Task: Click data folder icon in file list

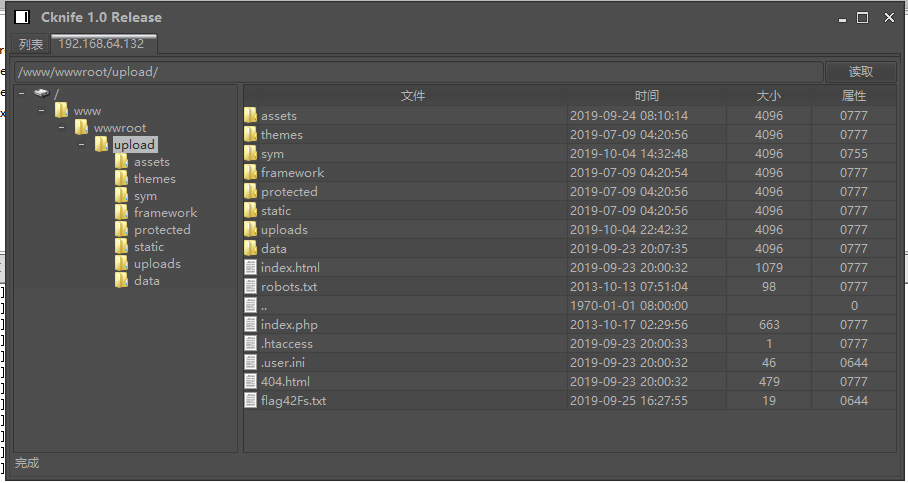Action: [x=250, y=248]
